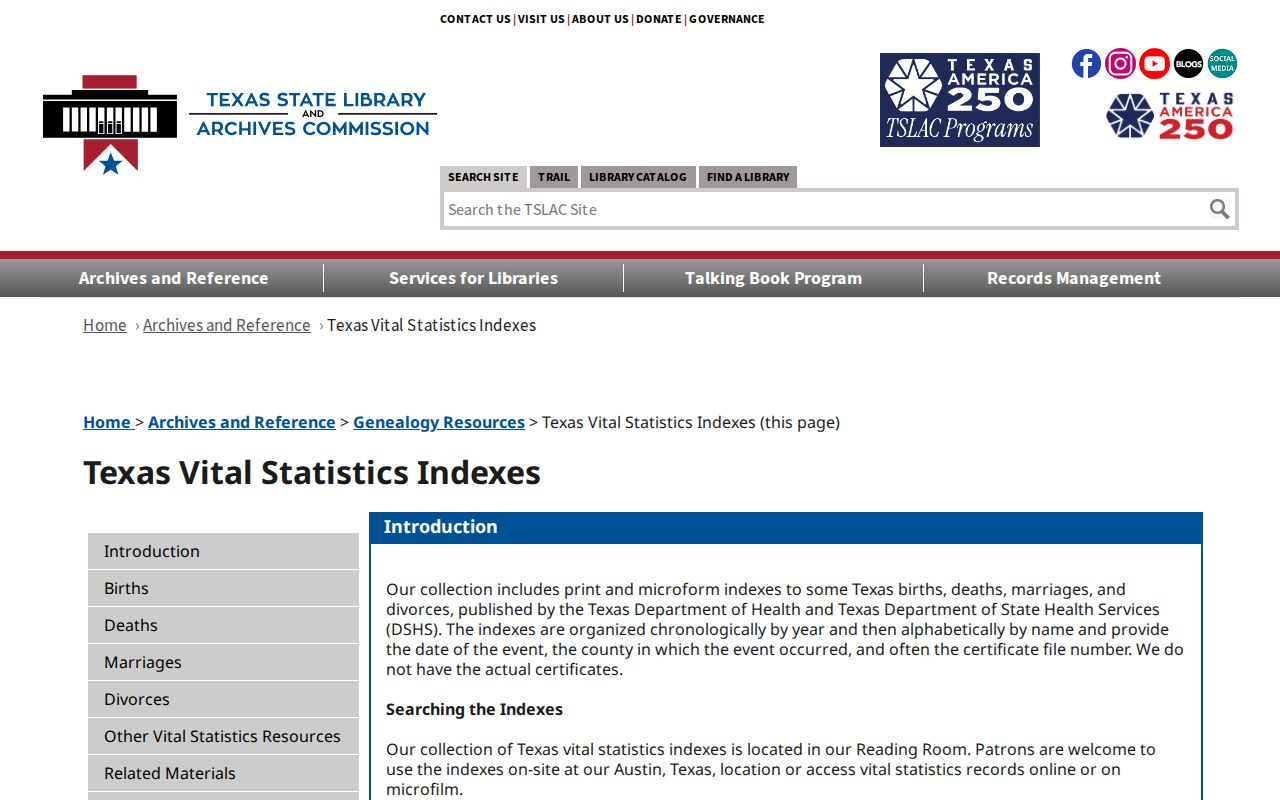Open the Instagram icon link
This screenshot has width=1280, height=800.
point(1120,64)
